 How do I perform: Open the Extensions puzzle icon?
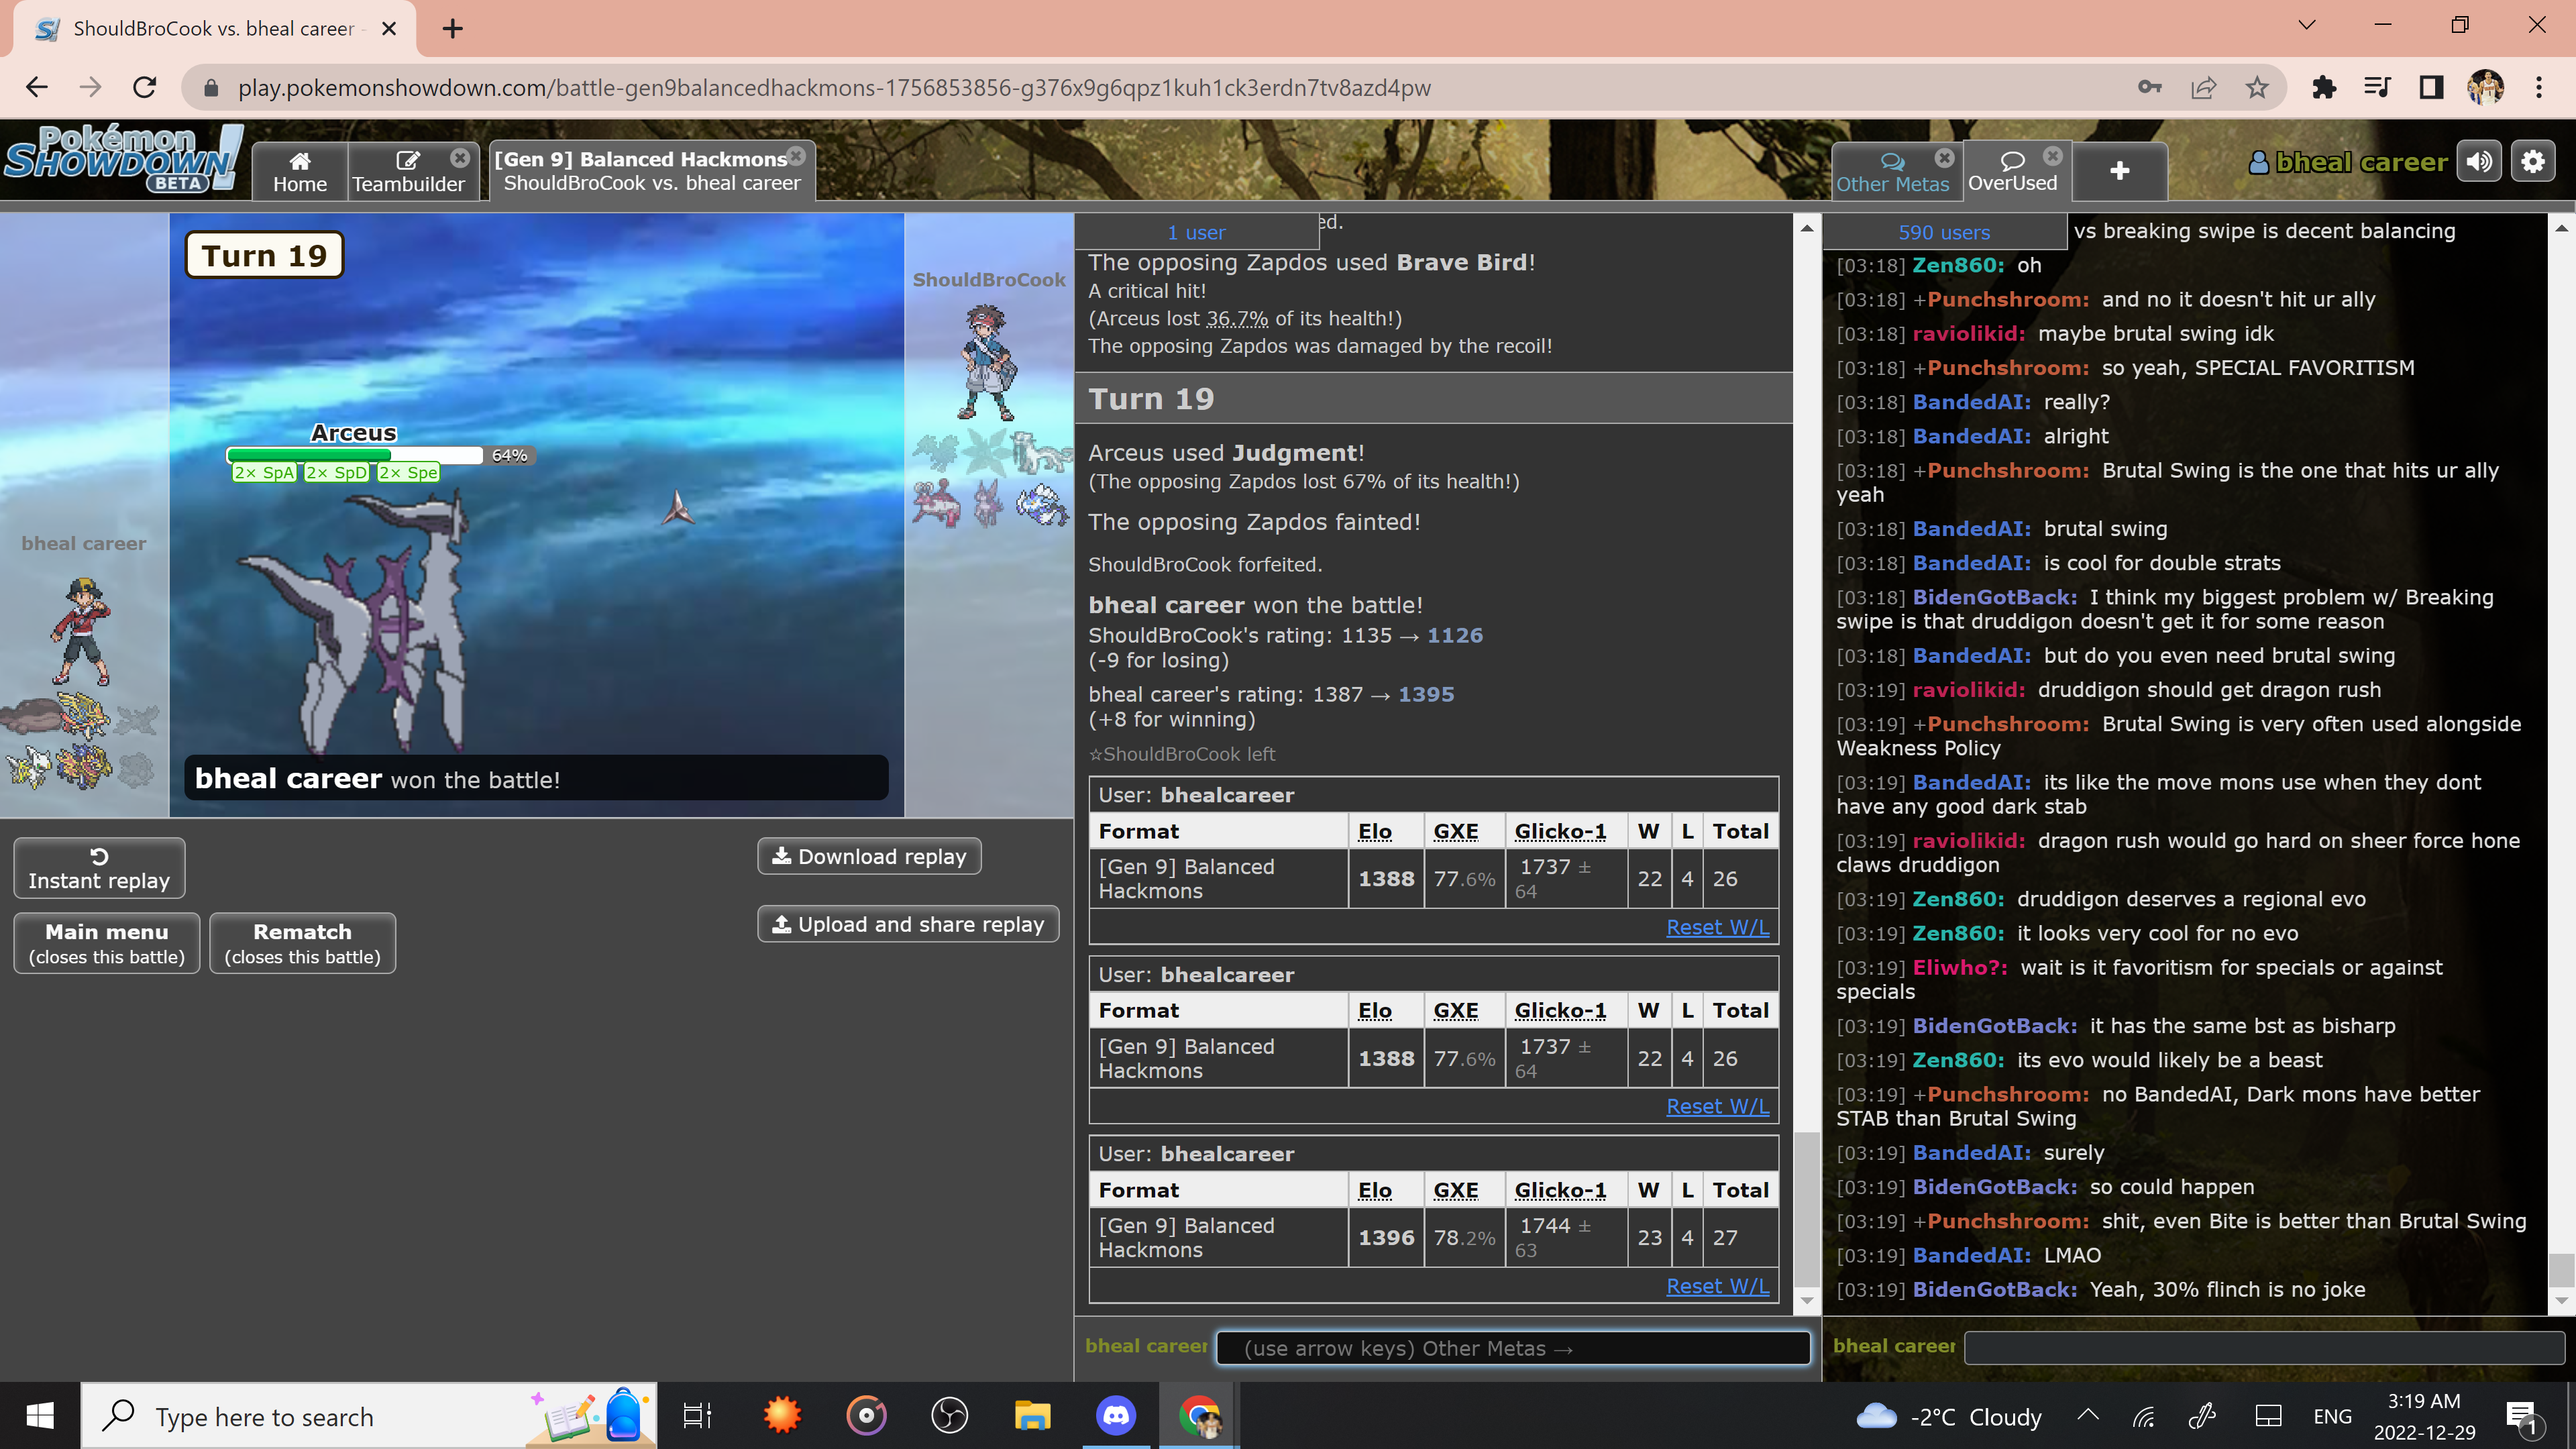pyautogui.click(x=2324, y=88)
